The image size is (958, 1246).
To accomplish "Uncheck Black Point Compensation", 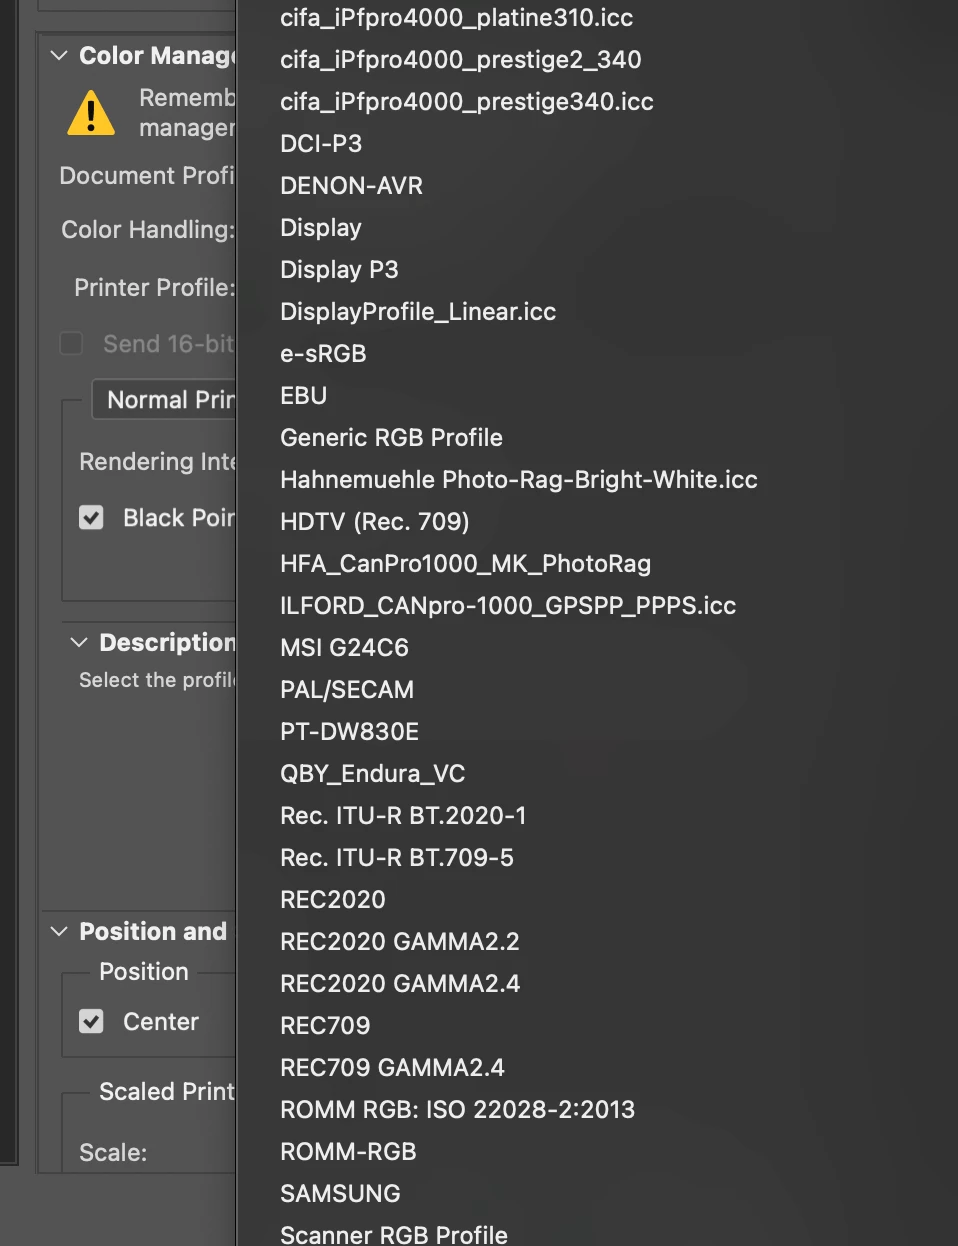I will tap(91, 517).
